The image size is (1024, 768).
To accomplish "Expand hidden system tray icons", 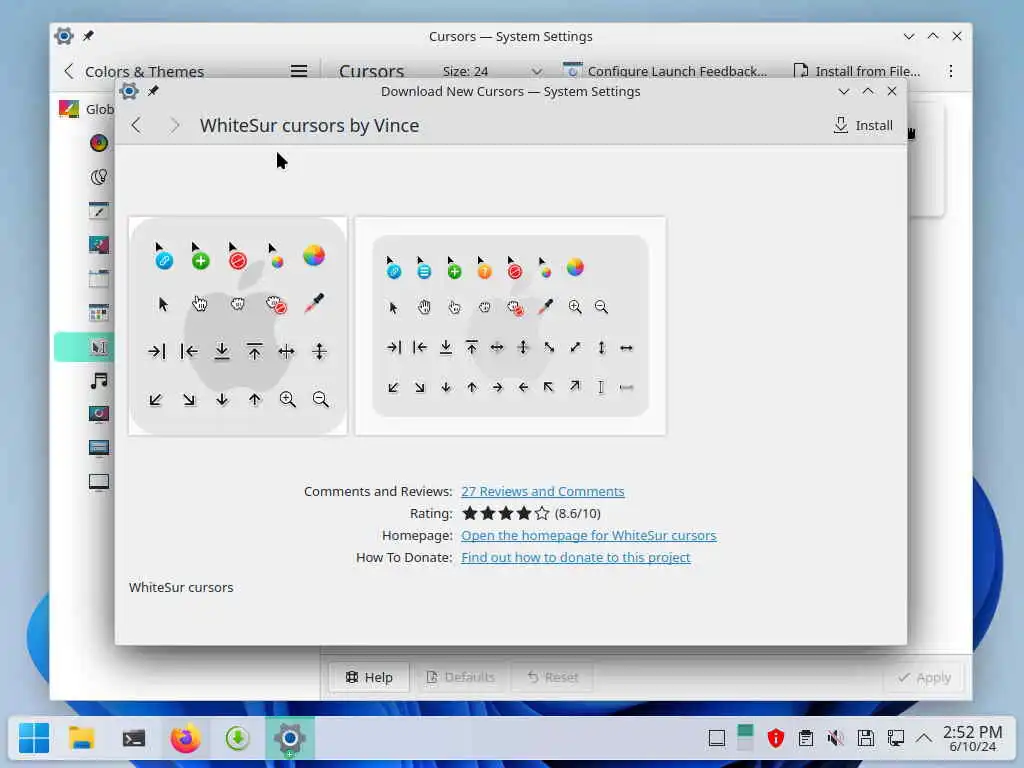I will click(923, 739).
